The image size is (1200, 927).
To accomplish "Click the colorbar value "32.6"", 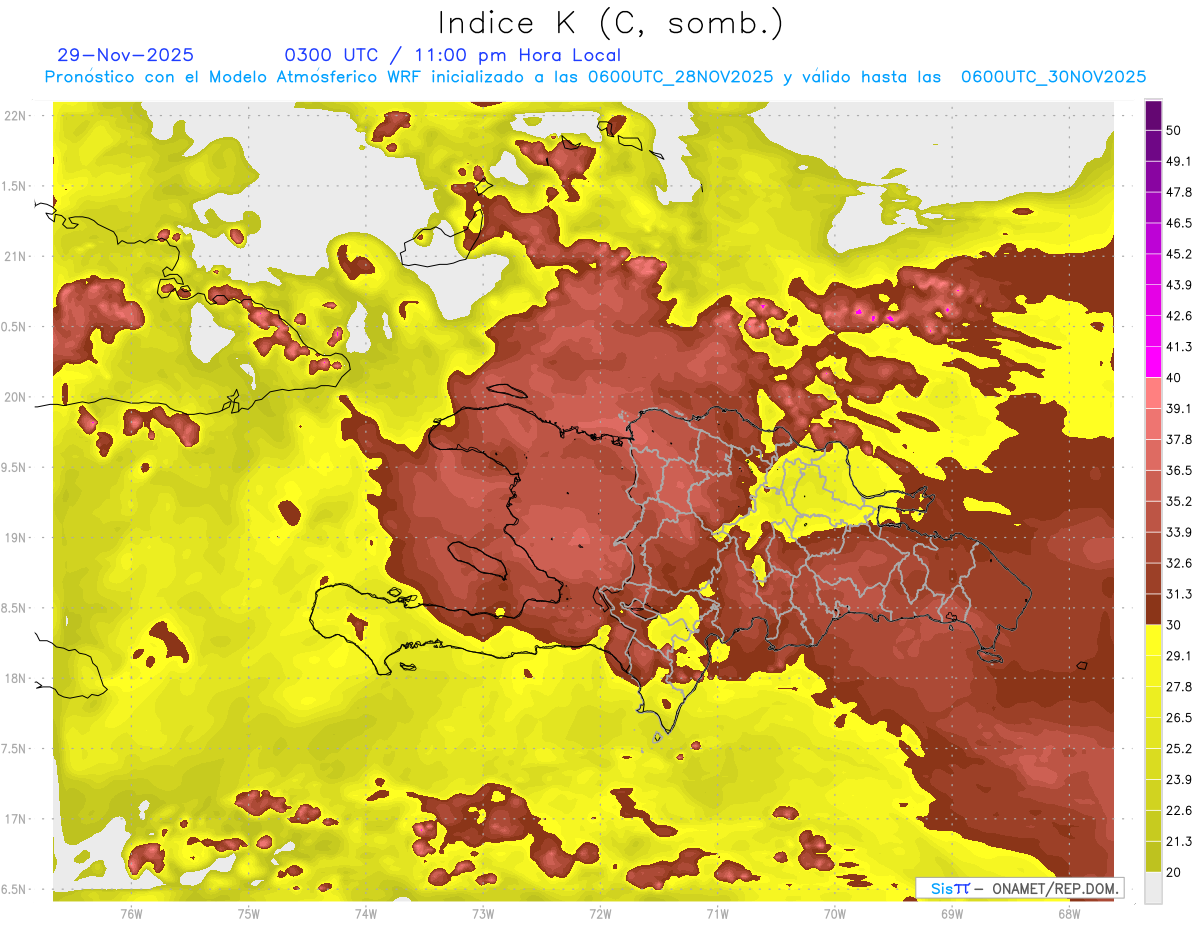I will click(x=1178, y=563).
